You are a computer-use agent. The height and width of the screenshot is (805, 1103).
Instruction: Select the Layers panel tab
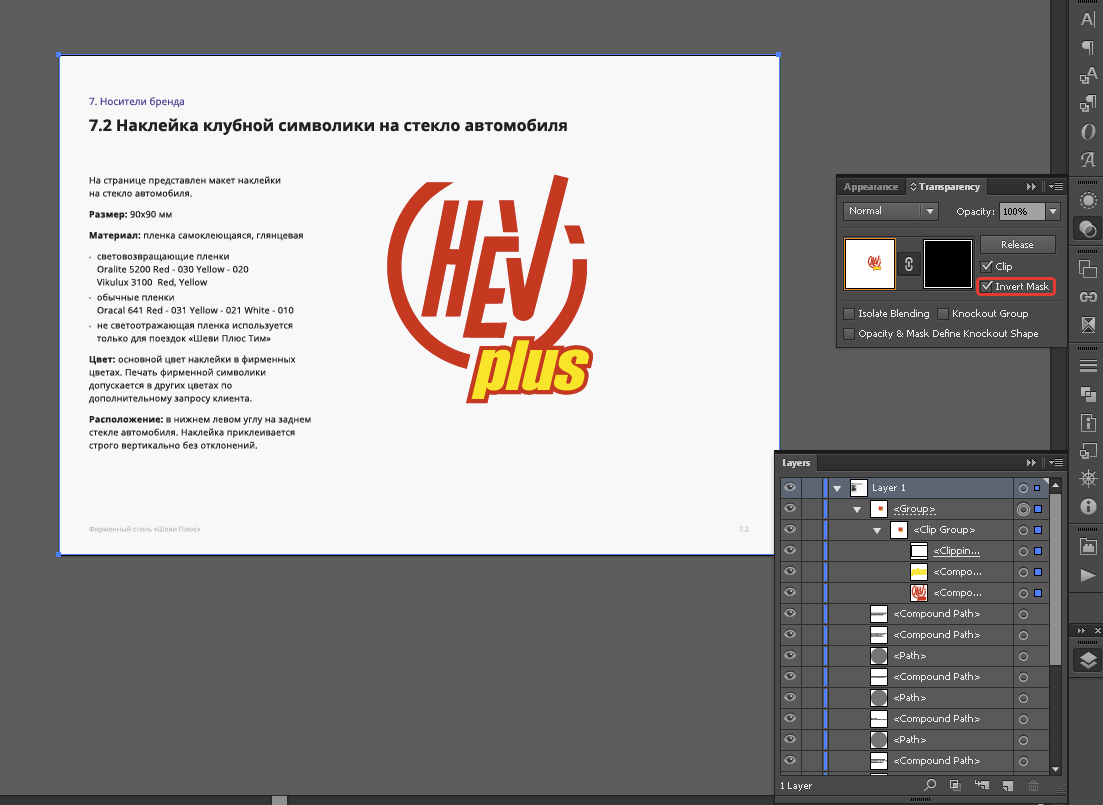tap(796, 462)
